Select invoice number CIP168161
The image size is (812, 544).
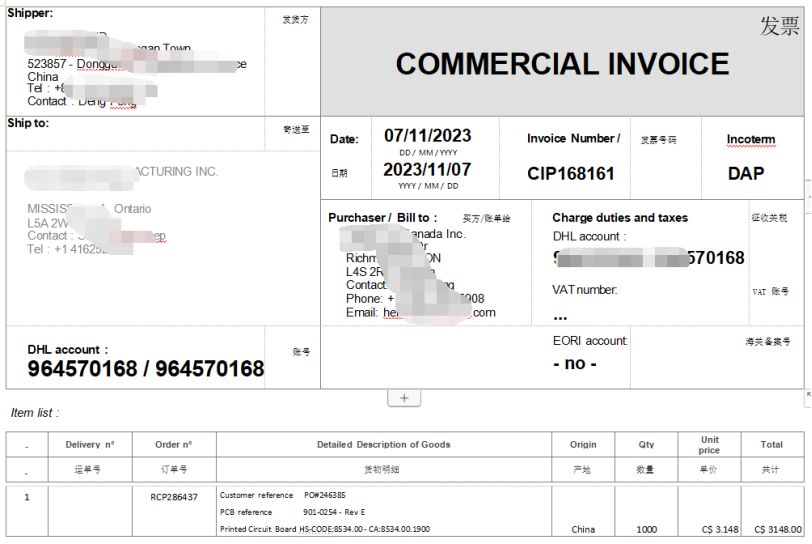click(x=571, y=174)
